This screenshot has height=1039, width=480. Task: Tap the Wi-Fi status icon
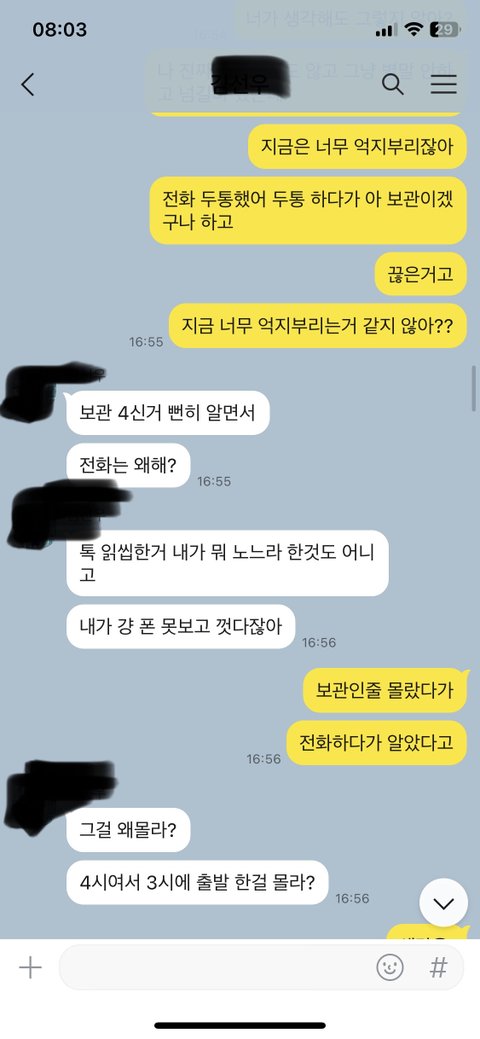point(414,30)
